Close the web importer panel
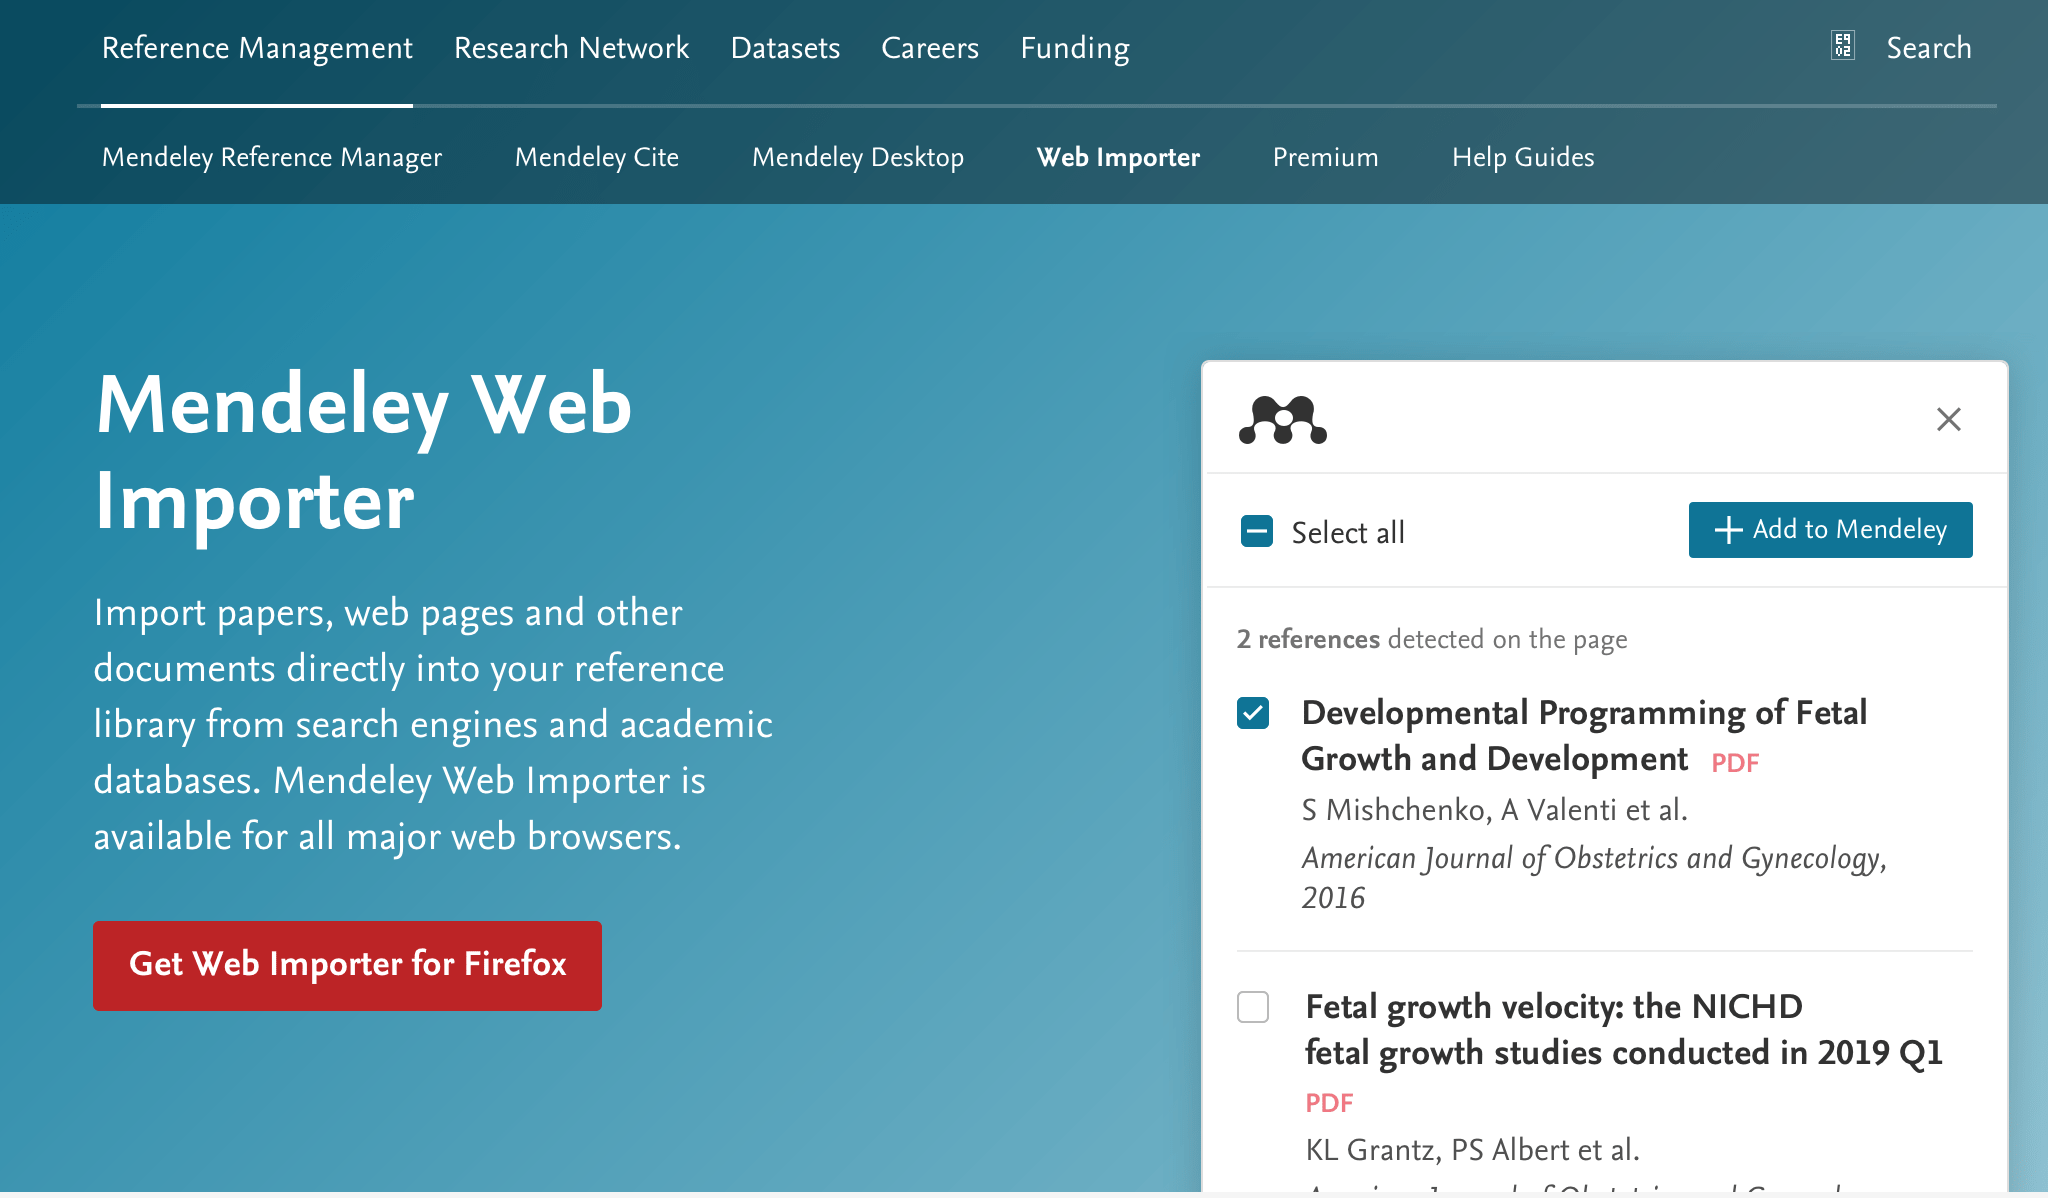Screen dimensions: 2048x1198 click(1948, 419)
